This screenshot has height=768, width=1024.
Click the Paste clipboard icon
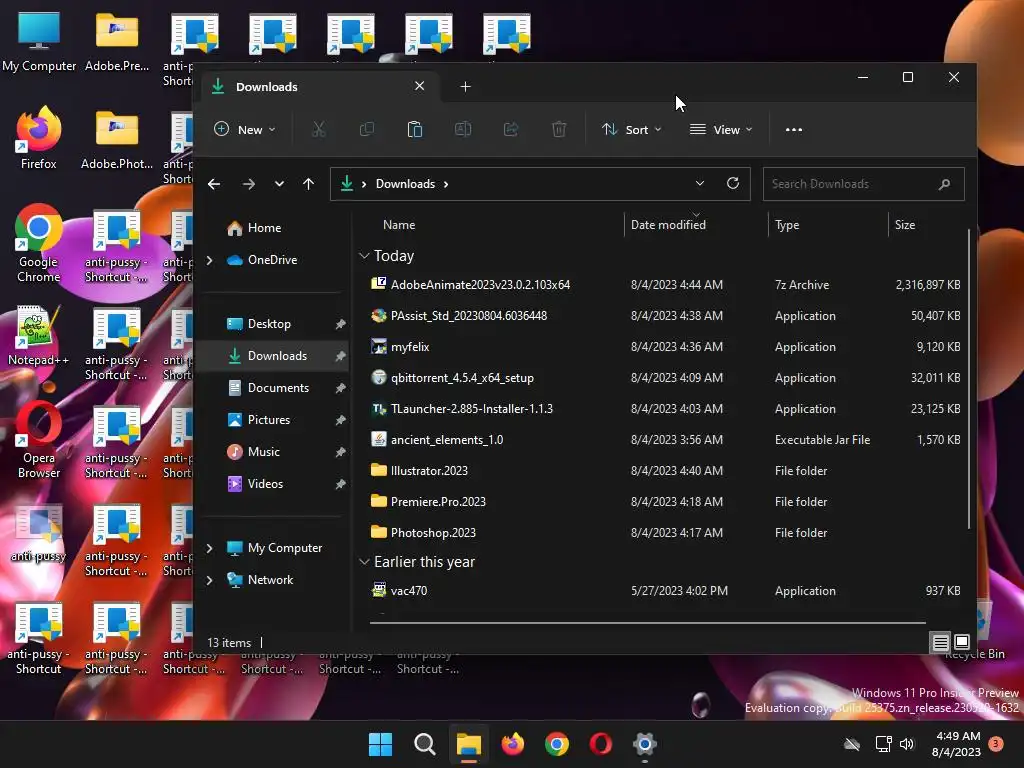tap(415, 129)
